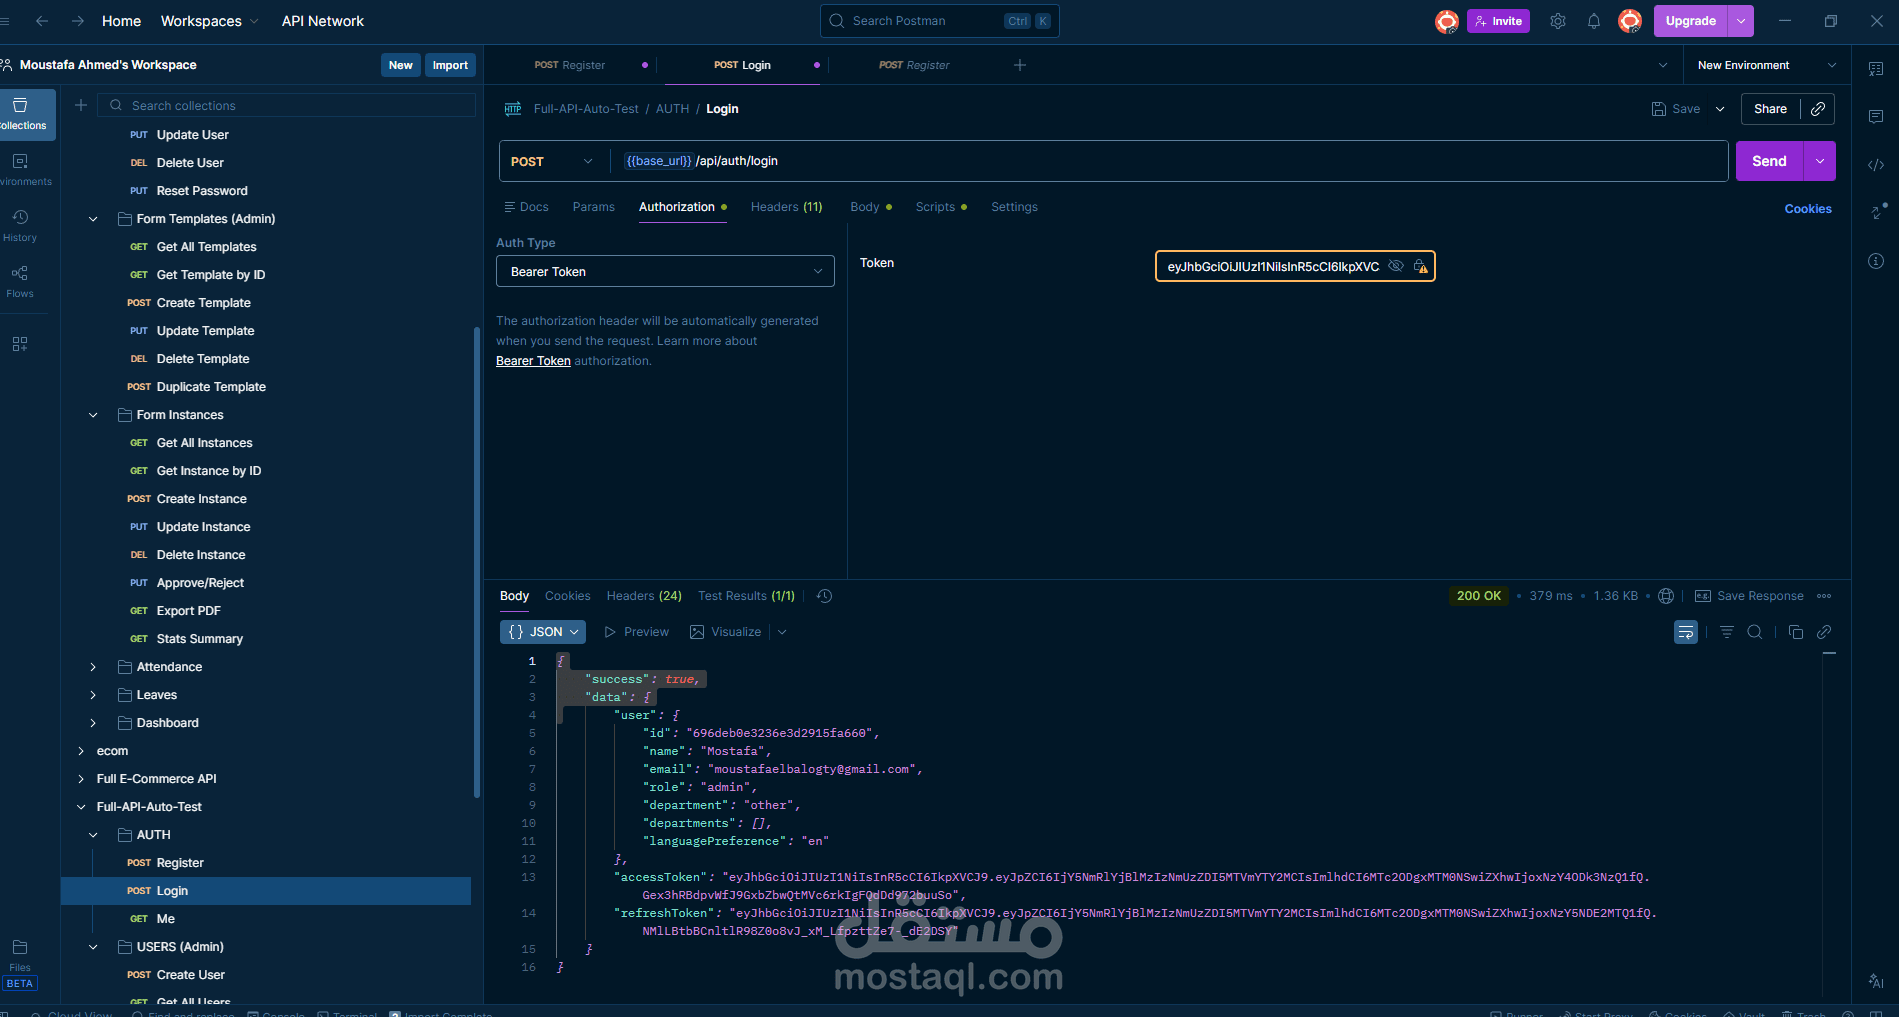Click the two-arrows icon in right sidebar

tap(1876, 213)
